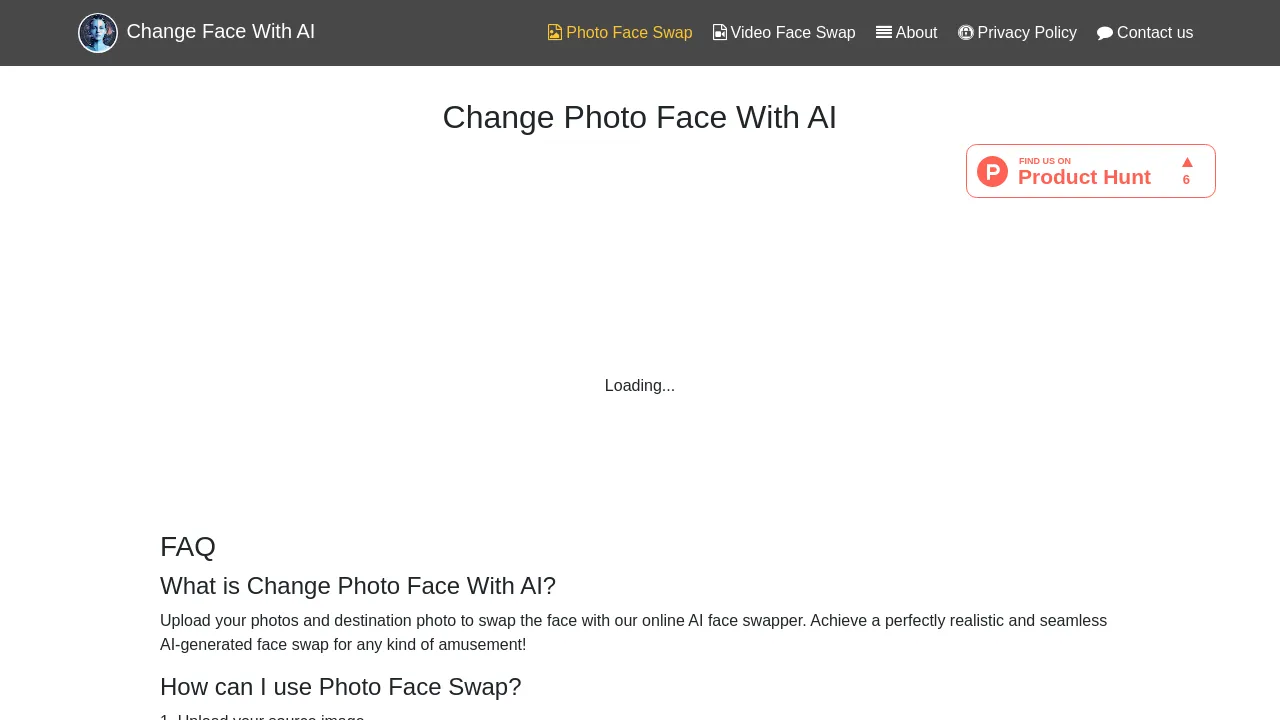1280x720 pixels.
Task: Click the photo icon beside Photo Face Swap
Action: click(x=554, y=32)
